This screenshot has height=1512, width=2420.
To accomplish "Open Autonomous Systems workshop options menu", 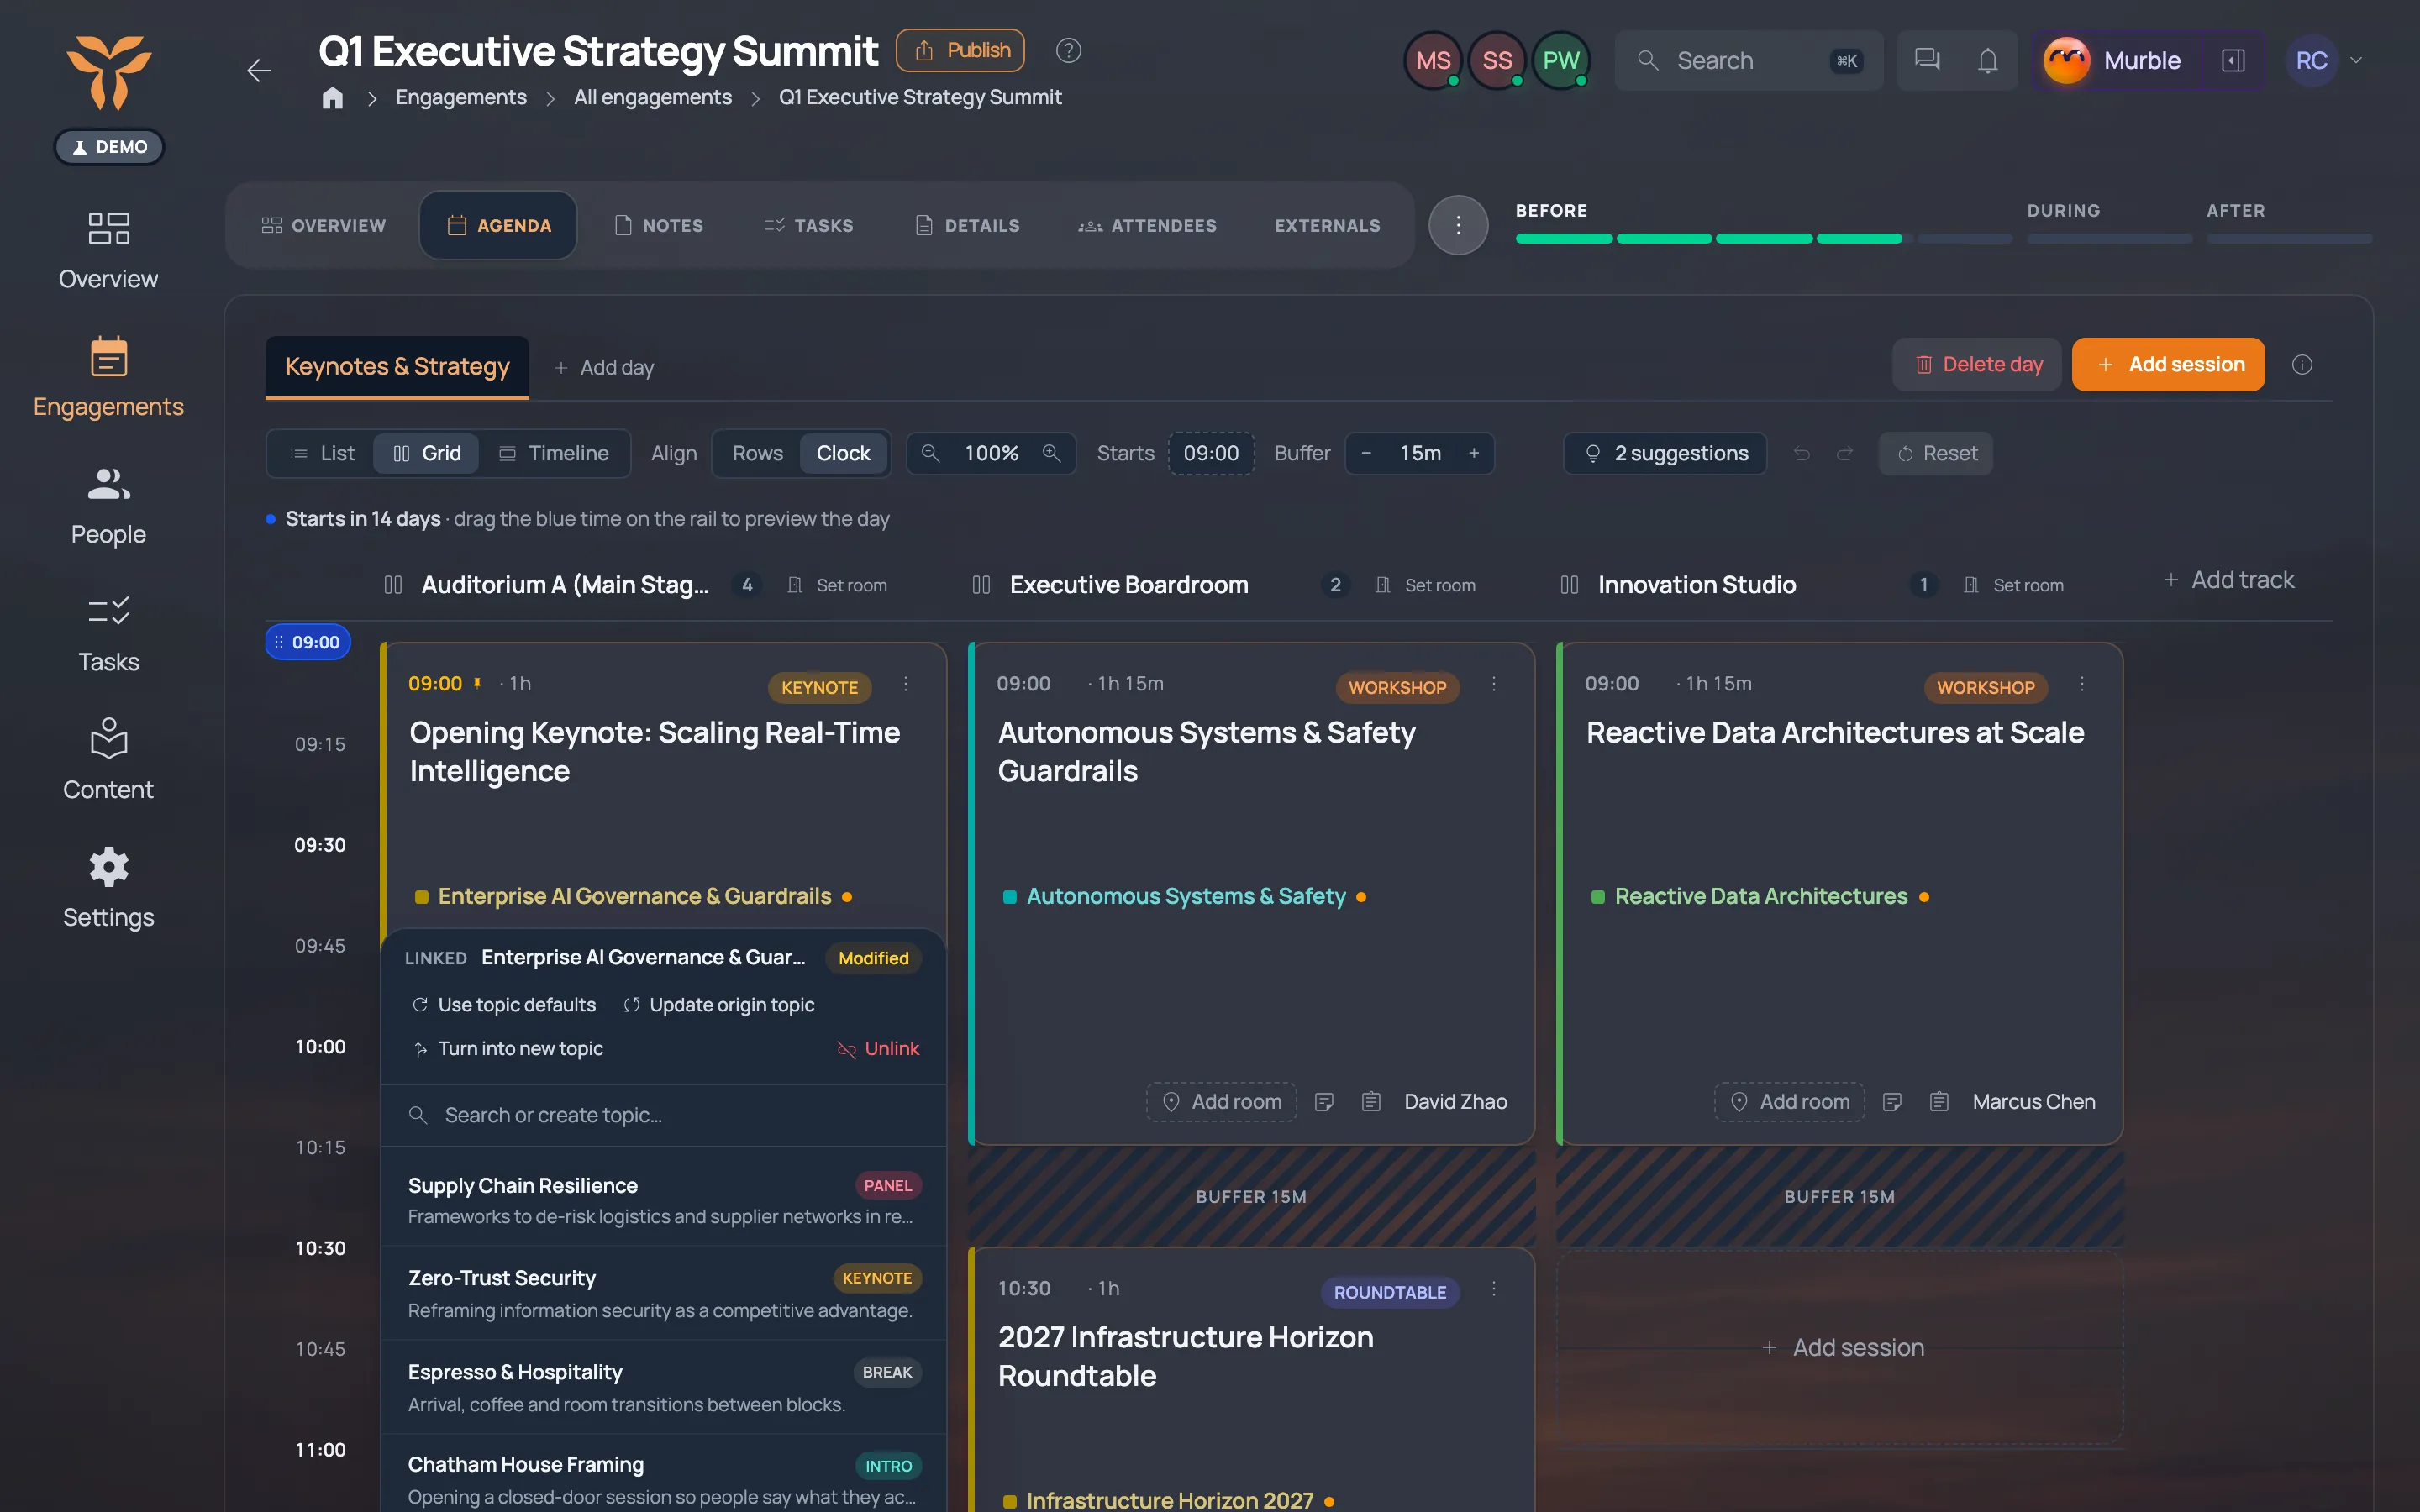I will (1494, 684).
